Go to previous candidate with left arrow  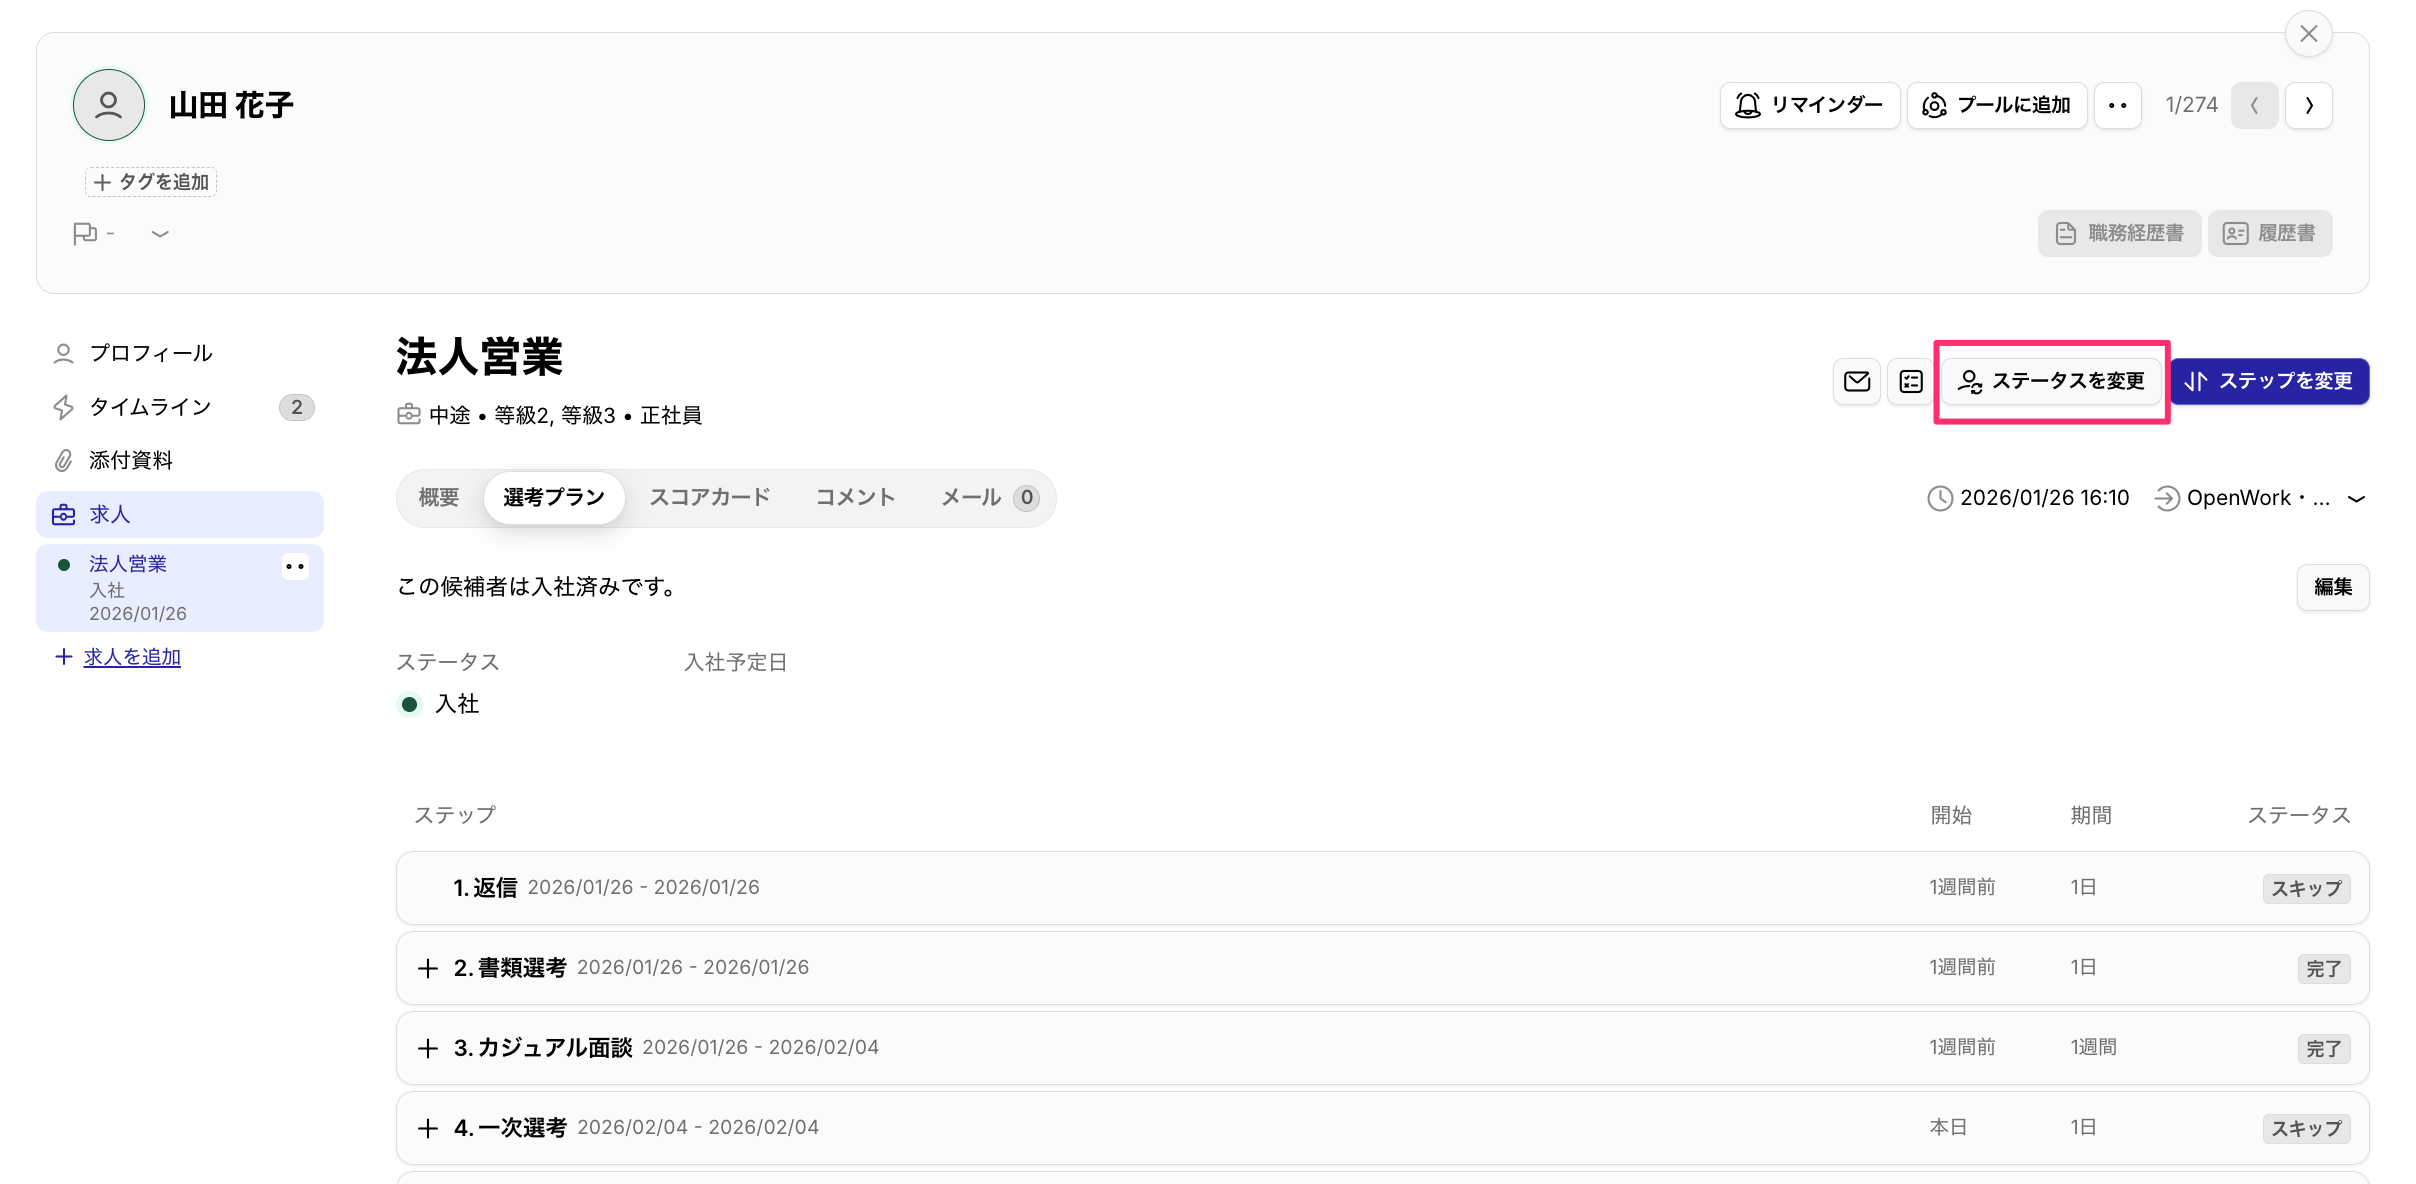pos(2254,105)
